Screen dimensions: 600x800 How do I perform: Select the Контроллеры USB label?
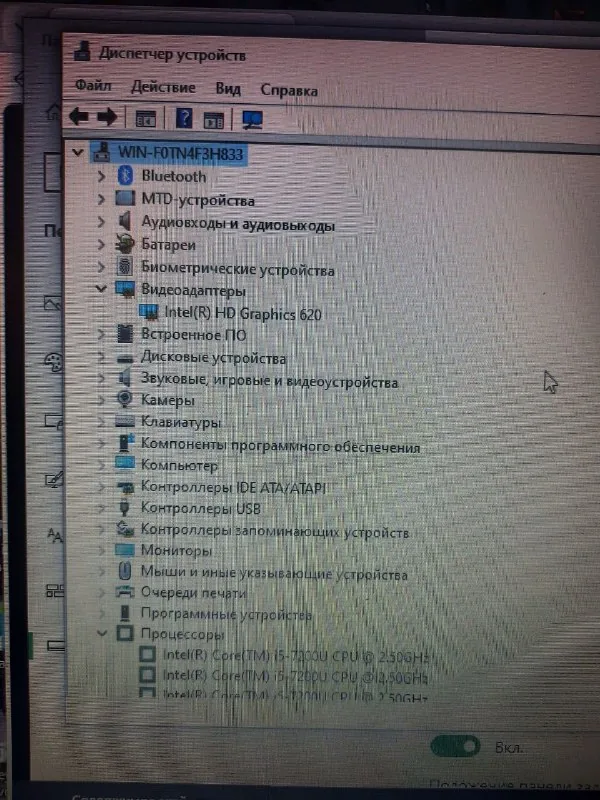(x=201, y=508)
